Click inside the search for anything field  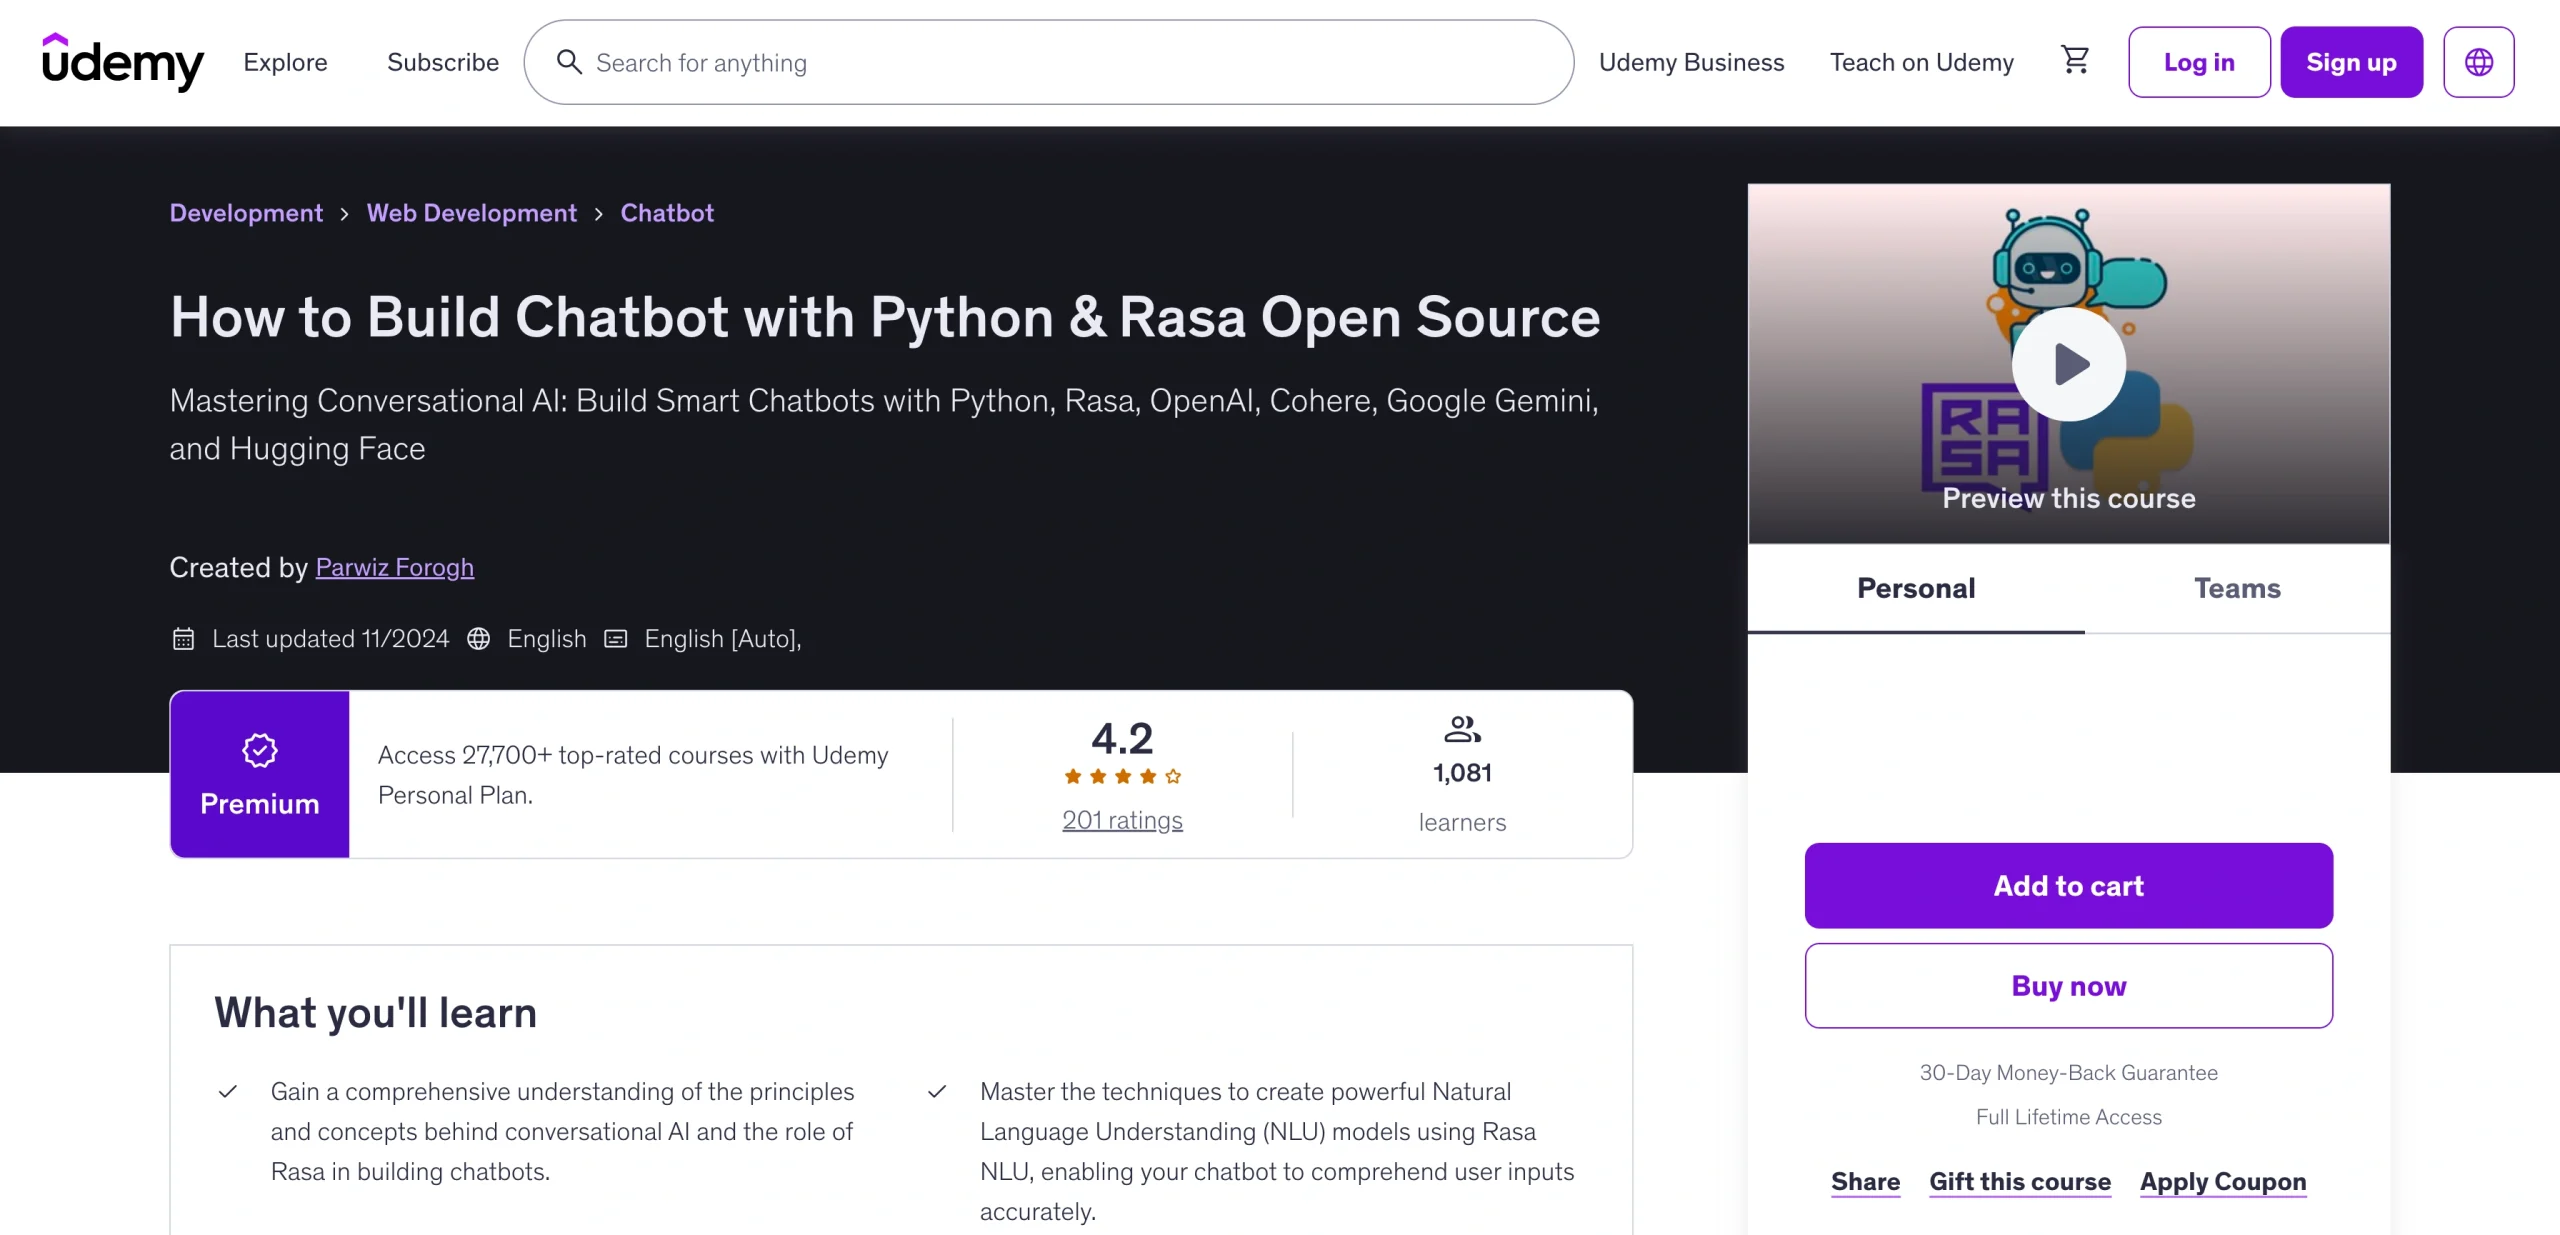900,62
